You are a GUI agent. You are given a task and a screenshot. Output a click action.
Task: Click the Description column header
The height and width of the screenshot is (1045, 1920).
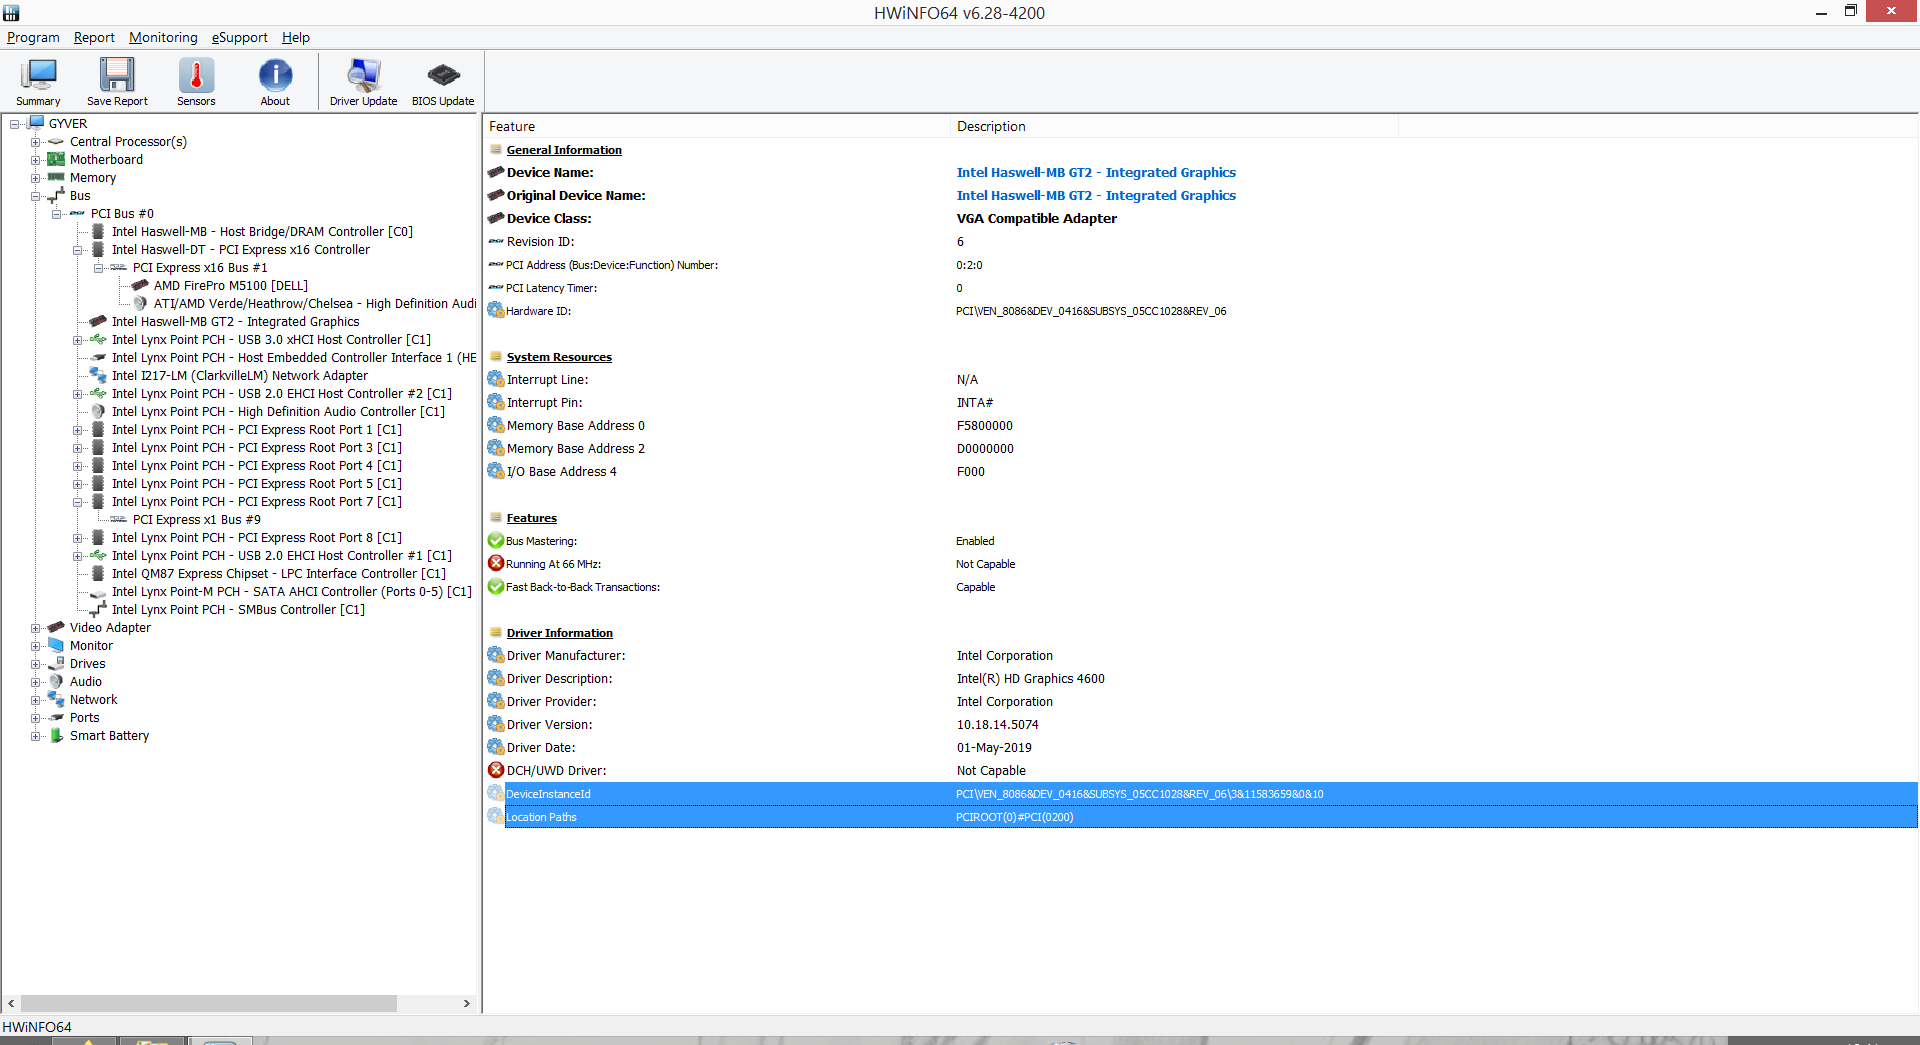coord(1174,126)
